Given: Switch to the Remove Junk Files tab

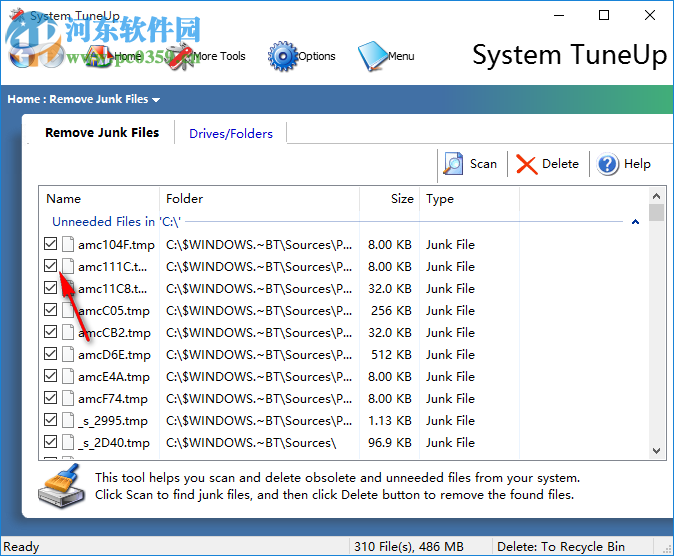Looking at the screenshot, I should (102, 132).
